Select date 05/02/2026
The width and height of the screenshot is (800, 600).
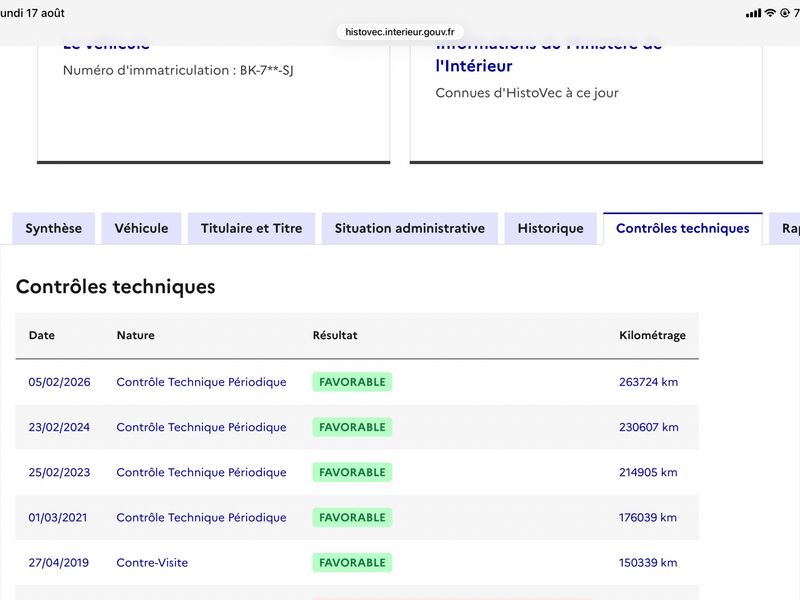click(60, 382)
